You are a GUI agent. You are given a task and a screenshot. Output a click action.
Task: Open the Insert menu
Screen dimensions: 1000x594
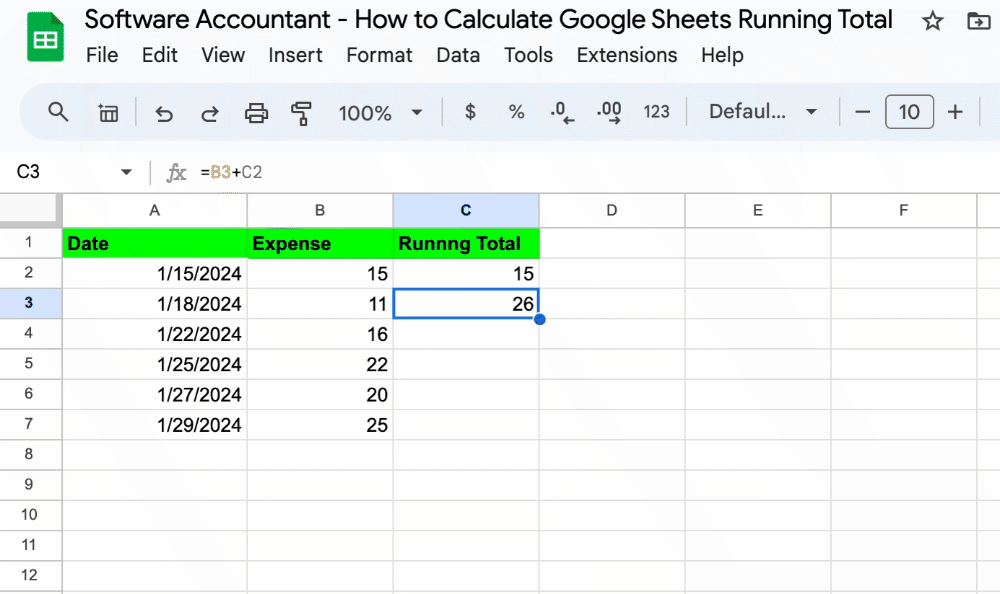[x=295, y=56]
